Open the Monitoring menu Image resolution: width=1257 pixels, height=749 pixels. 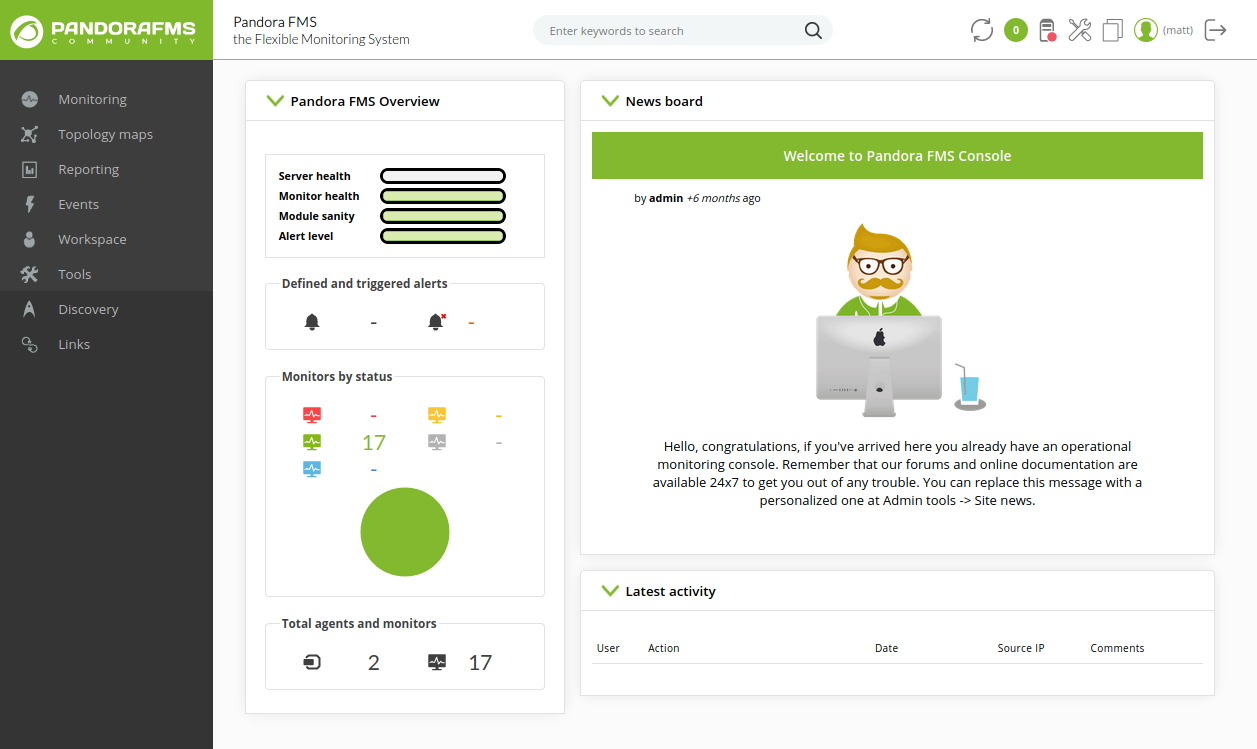92,99
